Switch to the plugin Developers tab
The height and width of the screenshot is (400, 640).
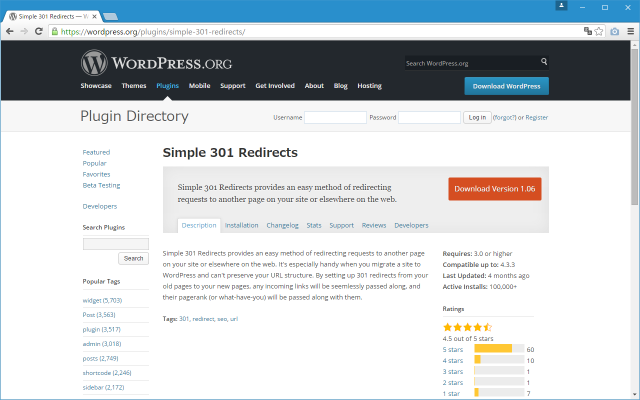click(x=411, y=225)
